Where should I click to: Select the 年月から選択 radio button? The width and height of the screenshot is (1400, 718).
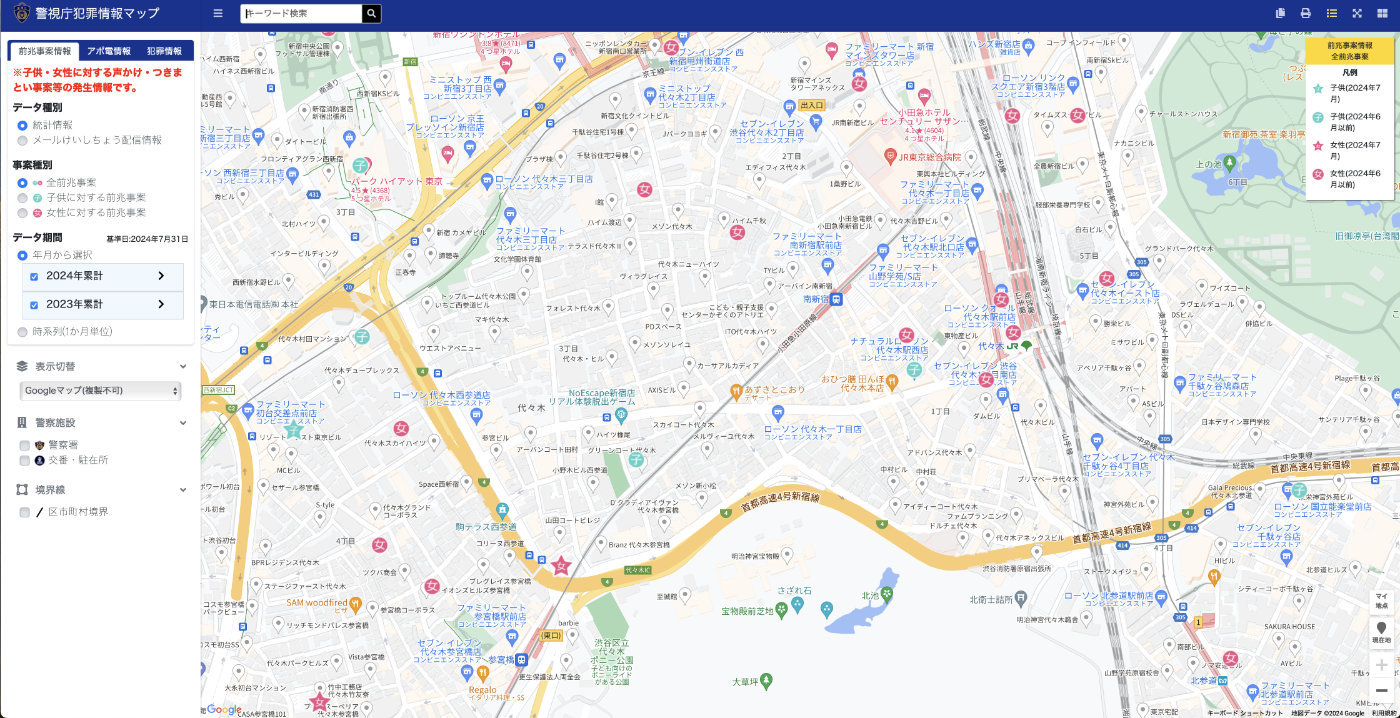(23, 255)
